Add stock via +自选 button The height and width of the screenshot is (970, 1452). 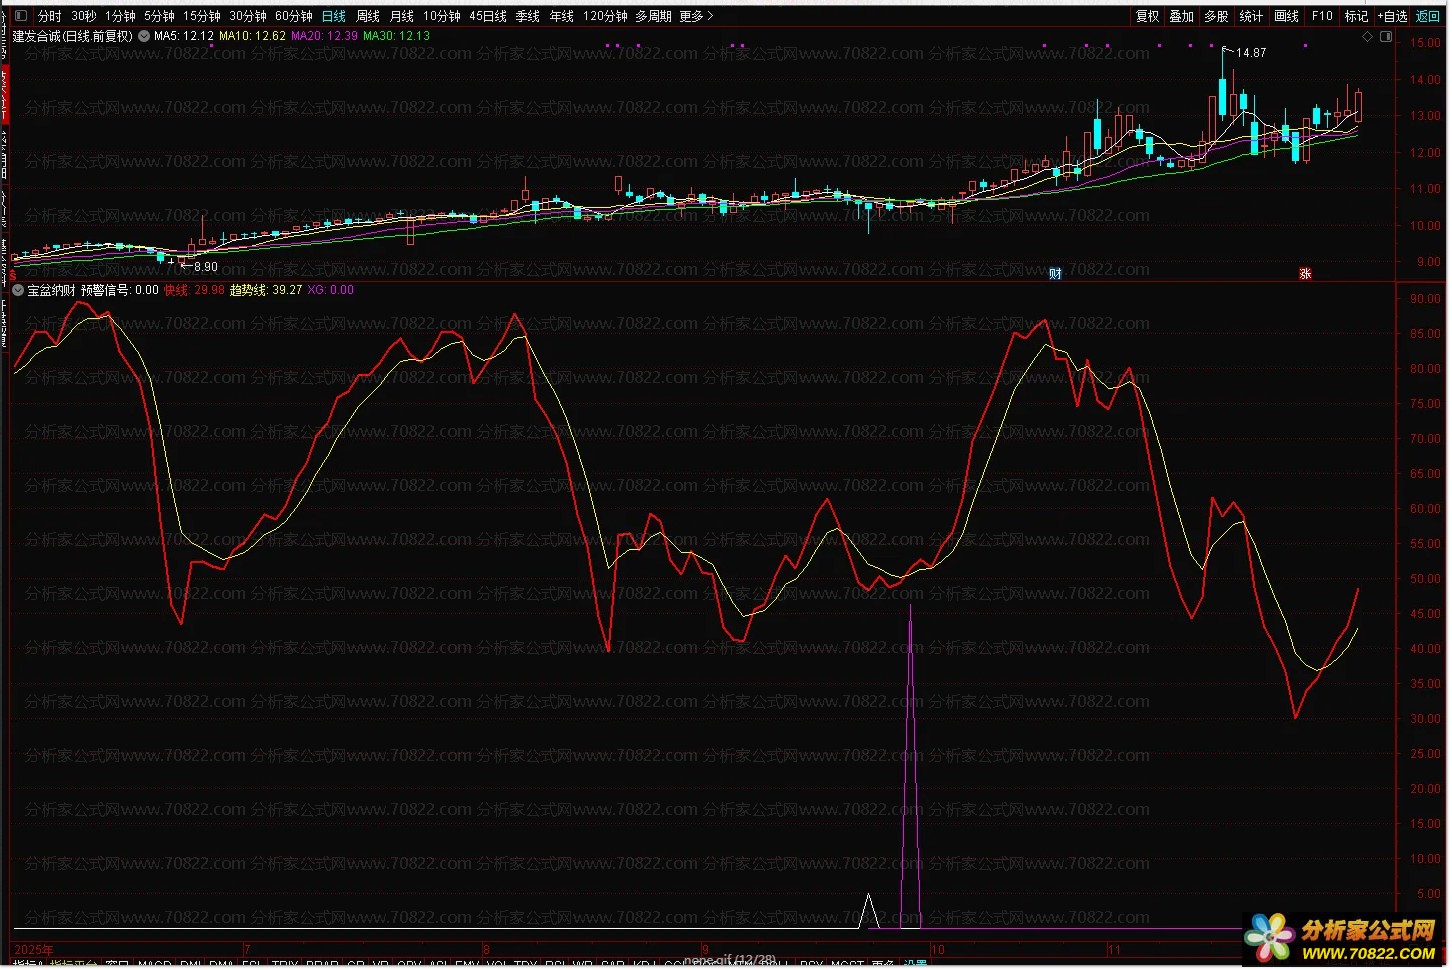[x=1393, y=16]
